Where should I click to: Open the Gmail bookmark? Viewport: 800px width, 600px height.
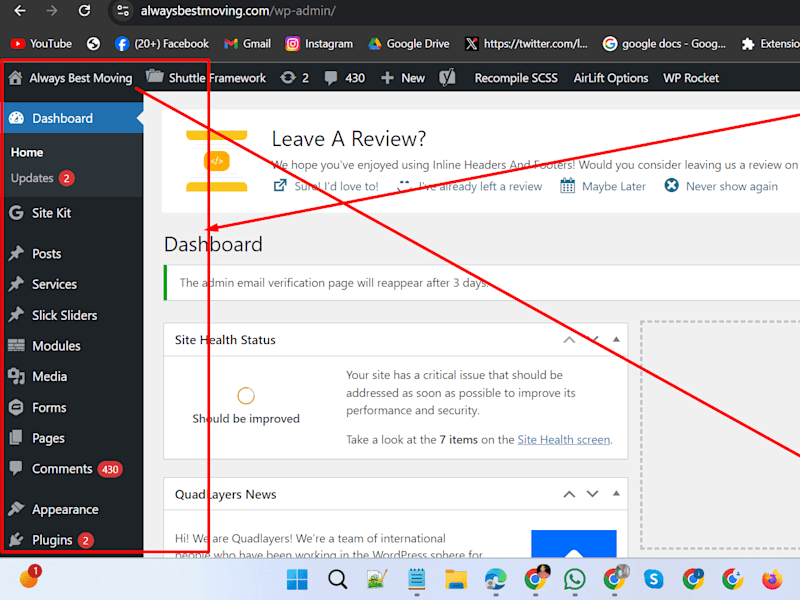(x=247, y=44)
